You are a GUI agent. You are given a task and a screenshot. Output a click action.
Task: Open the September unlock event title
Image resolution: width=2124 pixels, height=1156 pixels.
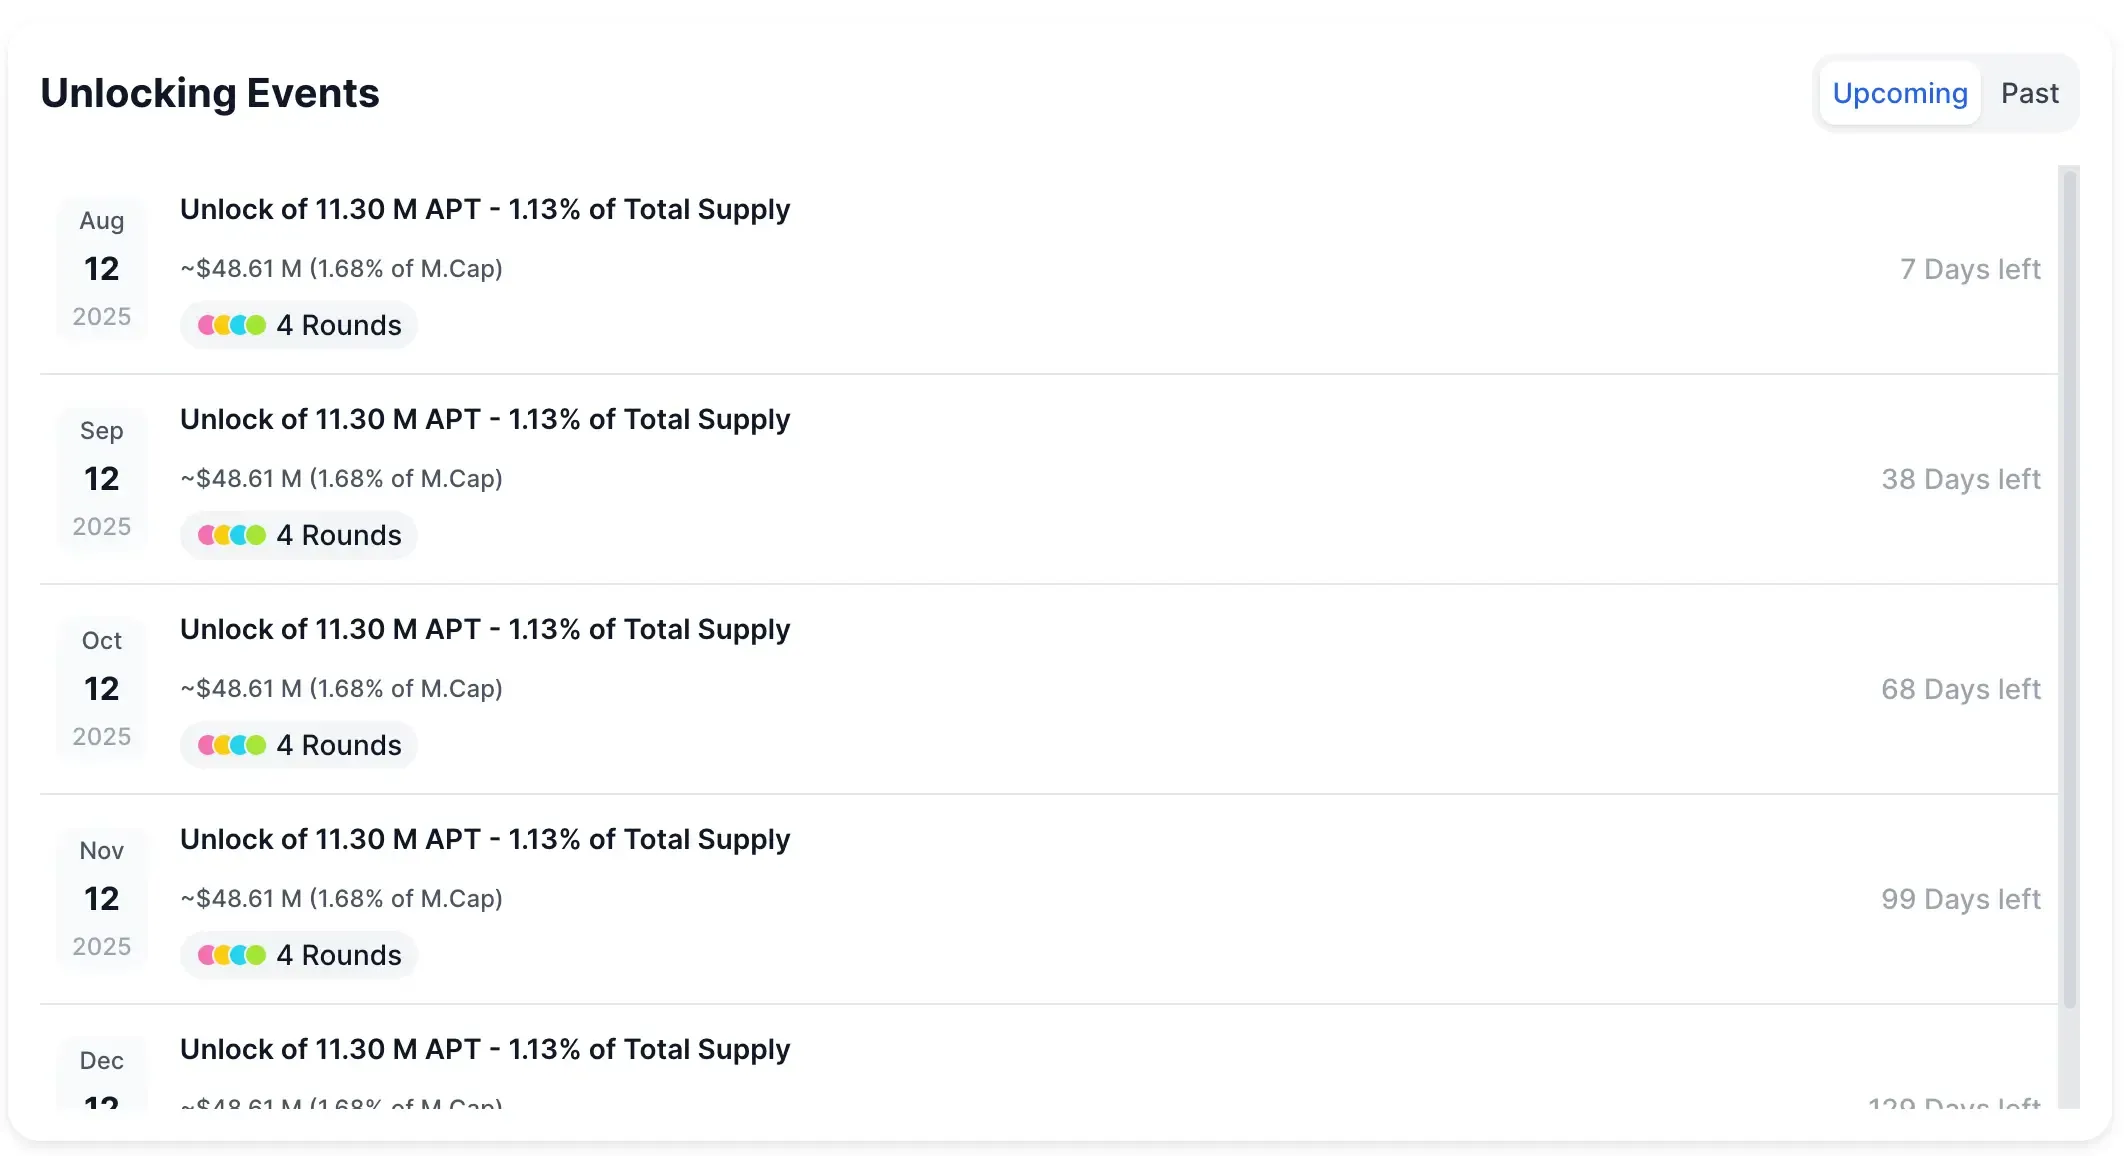pos(485,419)
